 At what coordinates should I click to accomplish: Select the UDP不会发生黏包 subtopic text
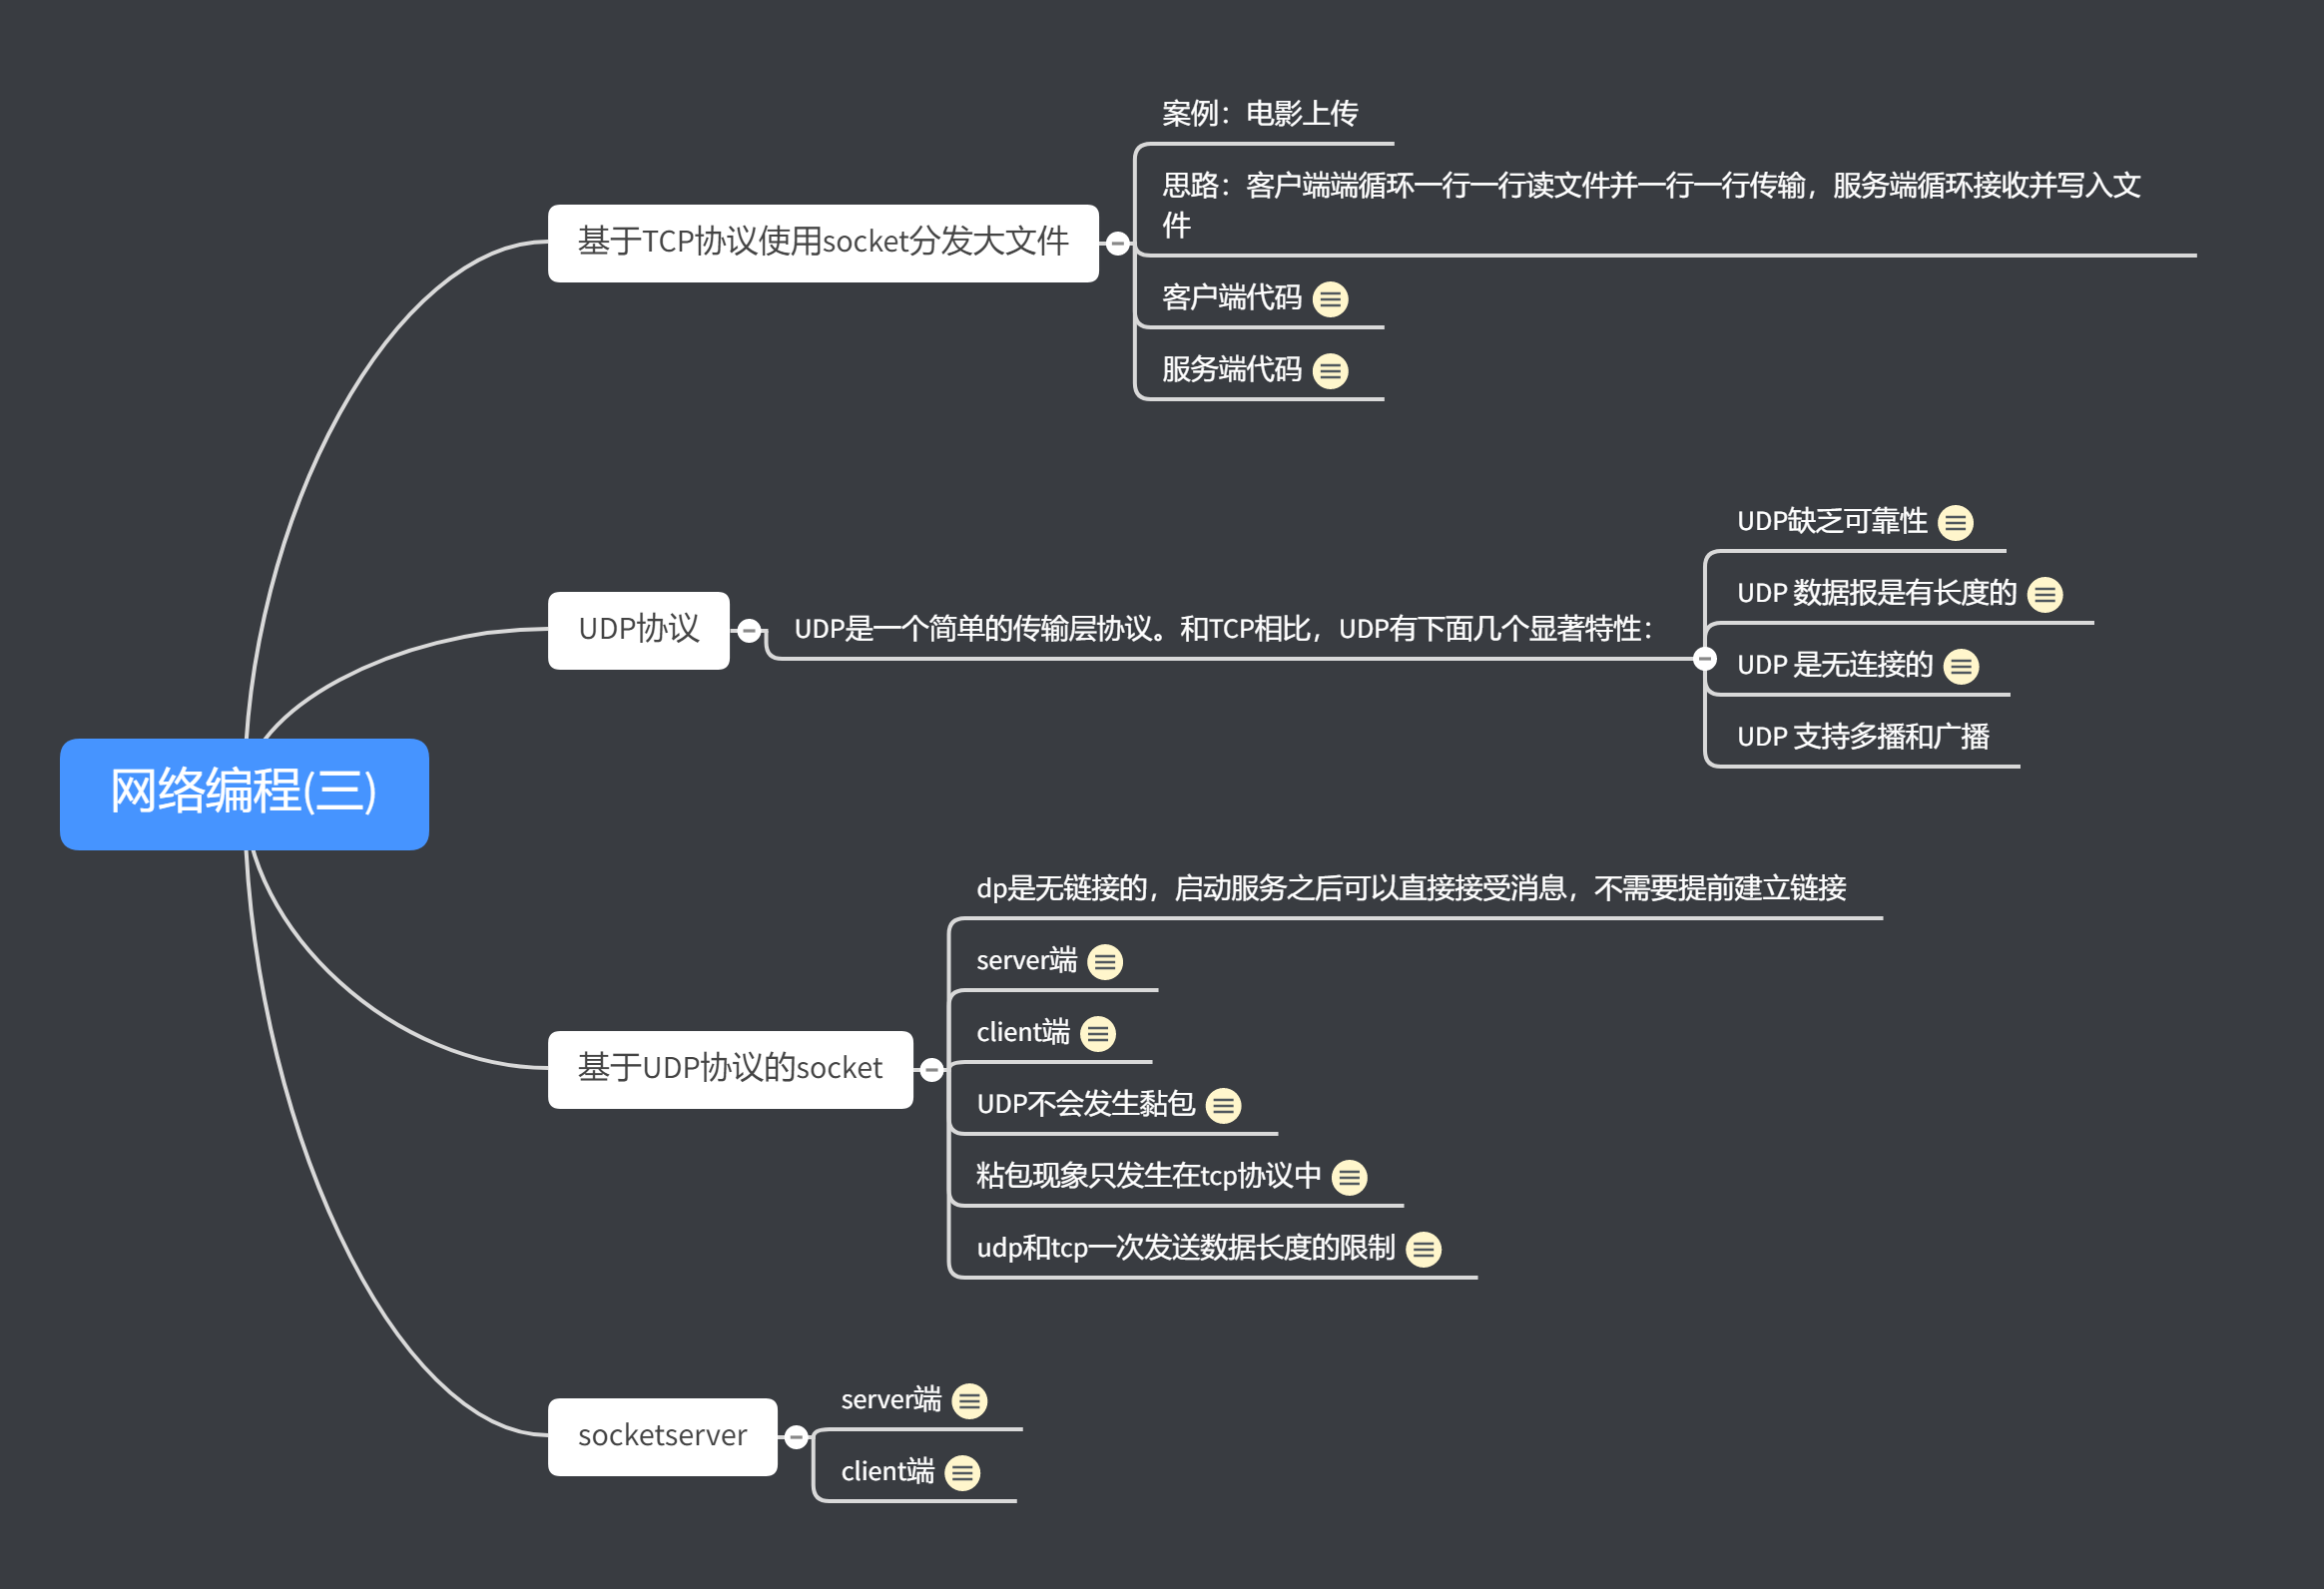tap(1086, 1104)
